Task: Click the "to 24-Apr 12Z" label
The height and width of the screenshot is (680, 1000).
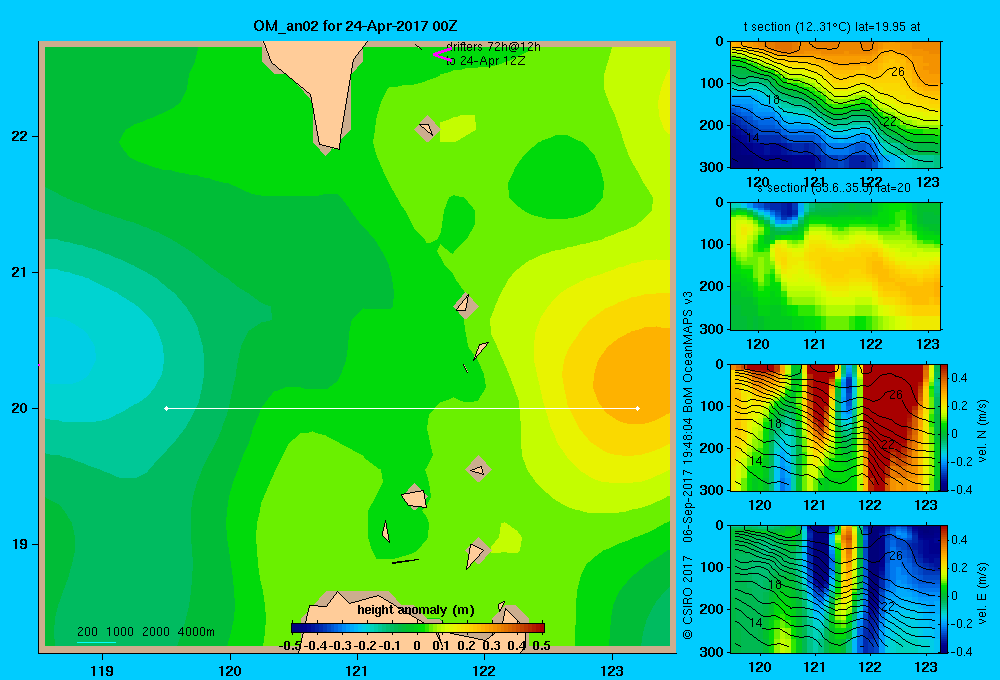Action: (485, 61)
